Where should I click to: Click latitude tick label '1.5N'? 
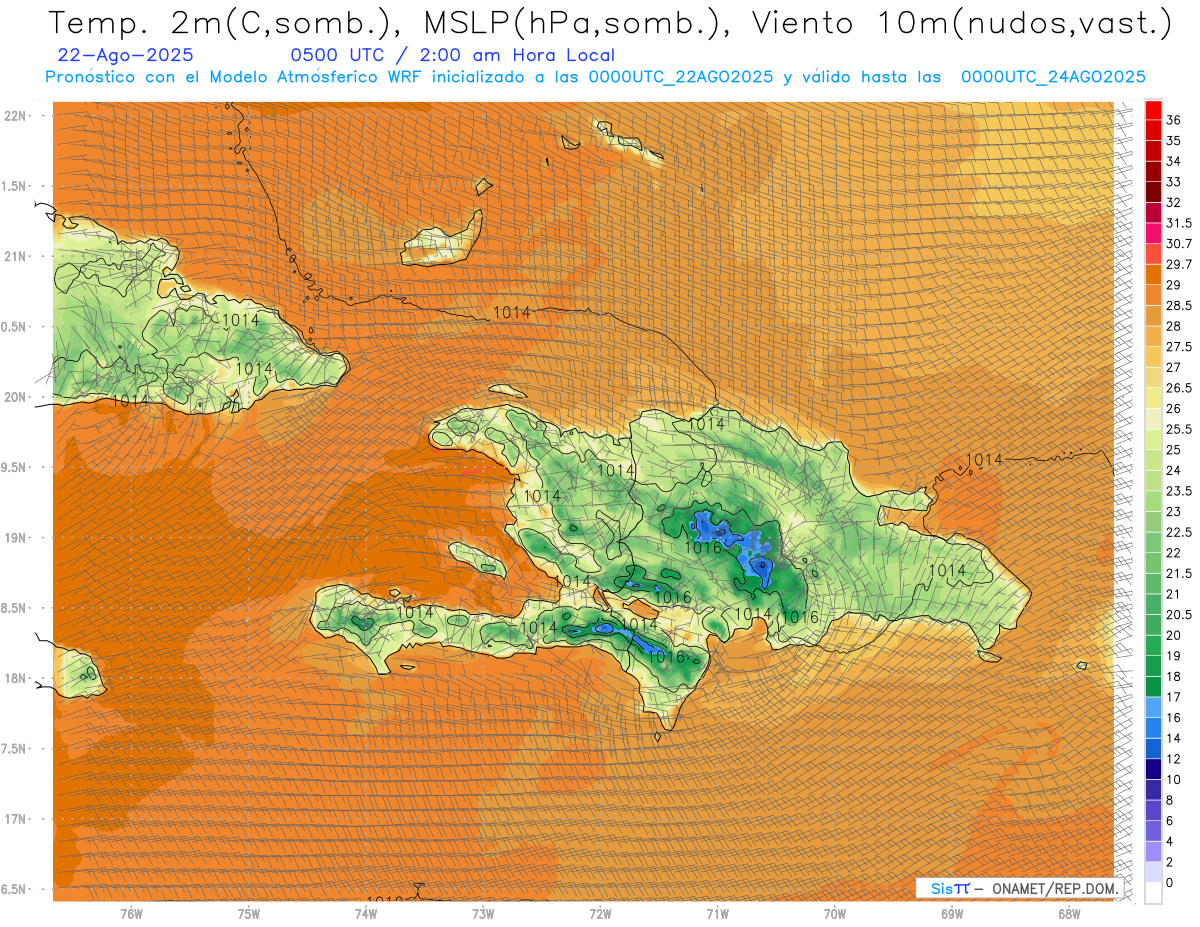13,186
